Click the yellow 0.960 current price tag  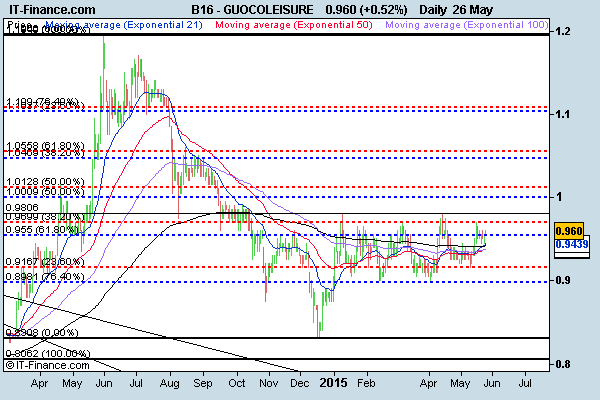(x=569, y=231)
